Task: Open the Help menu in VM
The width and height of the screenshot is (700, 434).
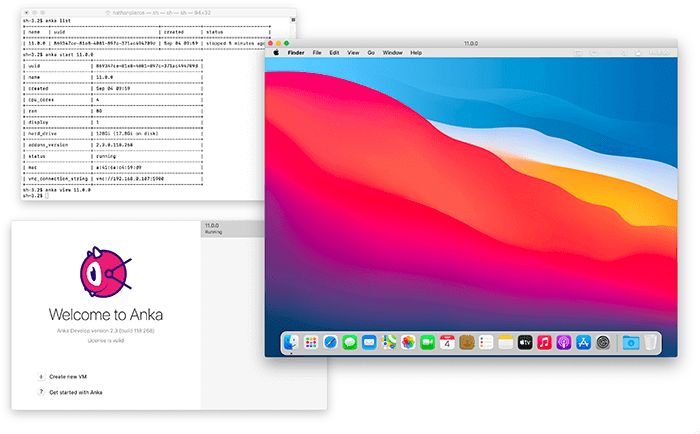Action: (416, 53)
